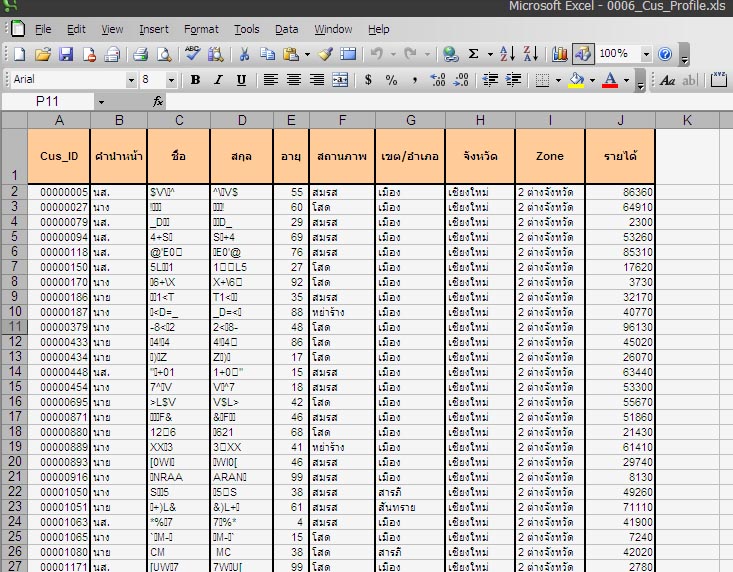Viewport: 733px width, 572px height.
Task: Open the Edit menu
Action: [x=76, y=29]
